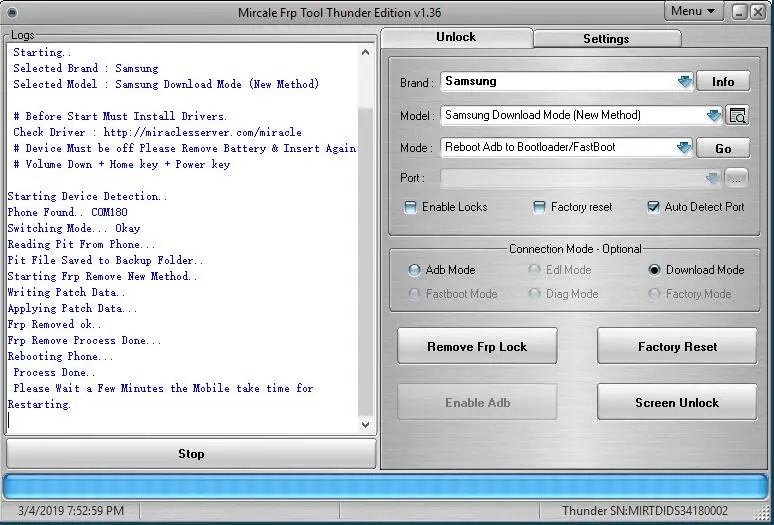Open Reboot Adb to Bootloader mode combo
The width and height of the screenshot is (774, 525).
567,148
